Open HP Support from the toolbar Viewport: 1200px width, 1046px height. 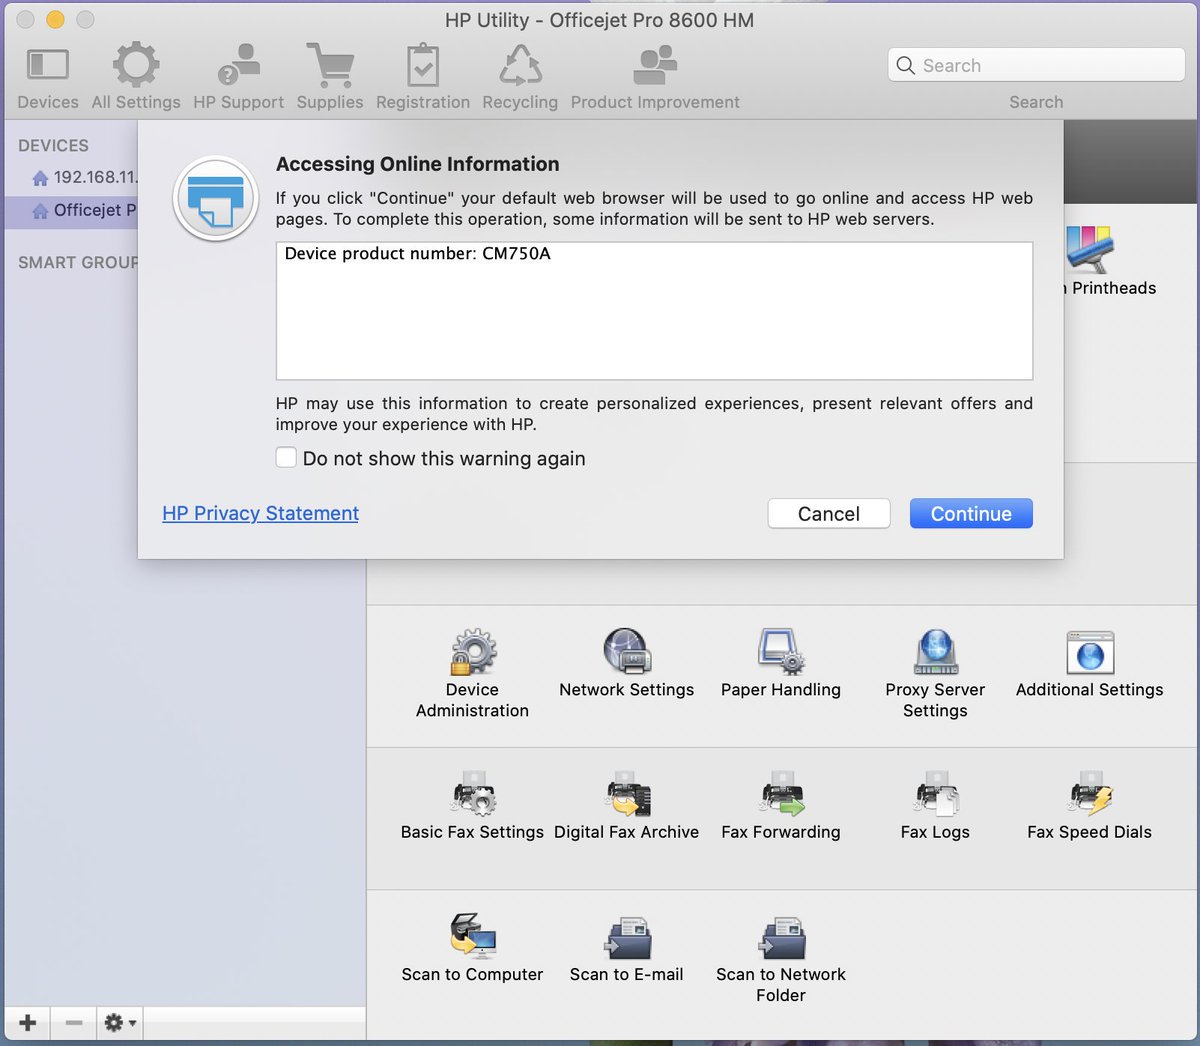tap(238, 66)
